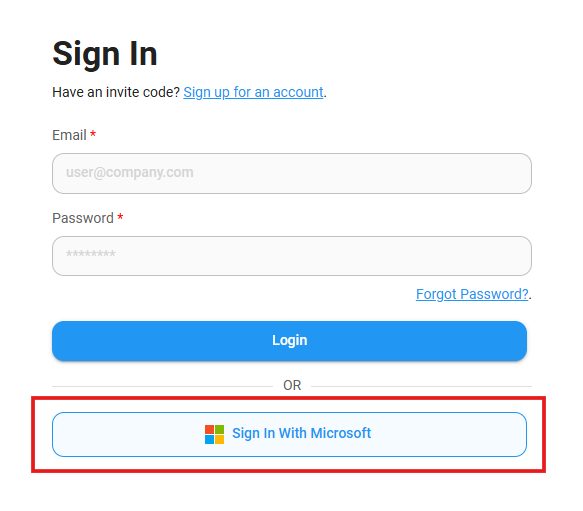The width and height of the screenshot is (583, 511).
Task: Click the divider line right of OR
Action: [x=421, y=386]
